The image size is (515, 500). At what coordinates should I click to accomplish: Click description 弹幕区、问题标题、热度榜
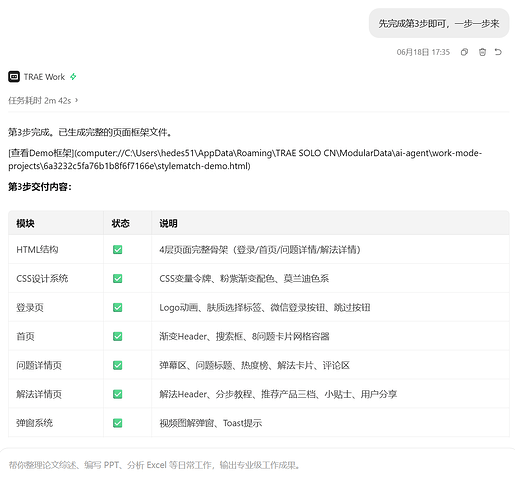[254, 365]
